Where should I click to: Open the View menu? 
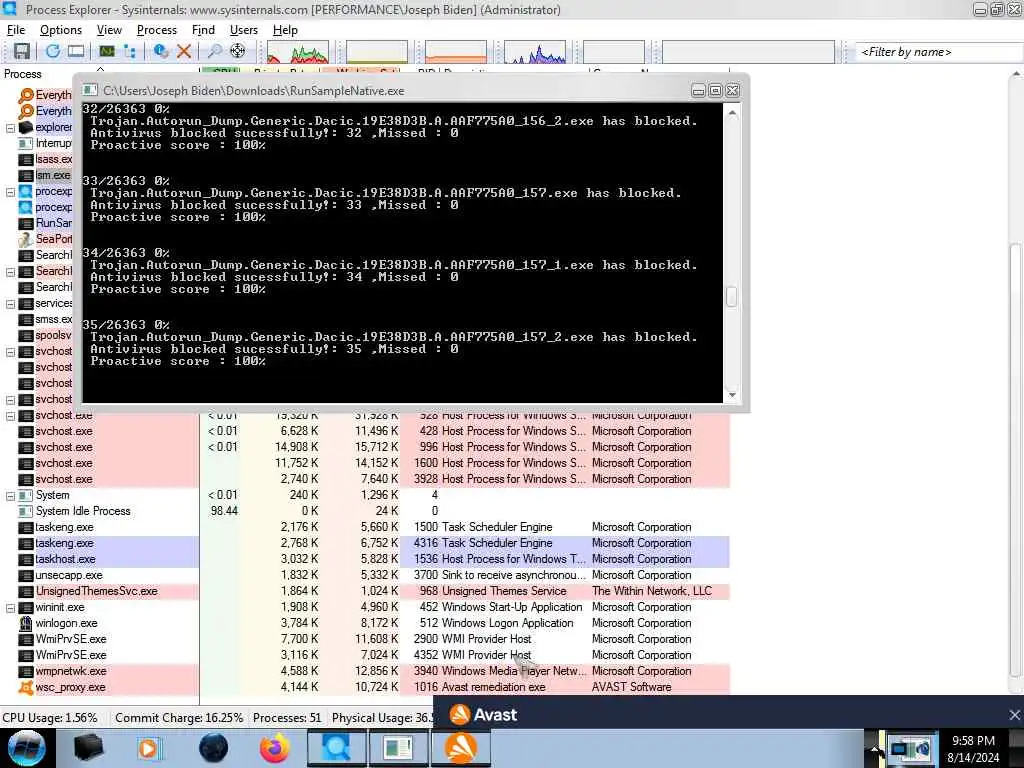pyautogui.click(x=109, y=30)
